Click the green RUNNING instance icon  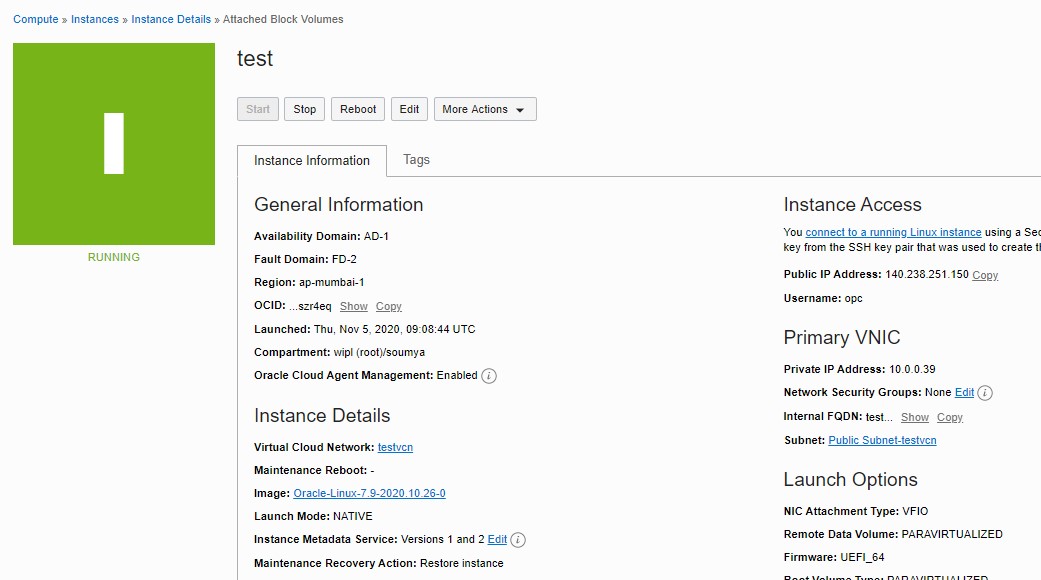coord(113,143)
